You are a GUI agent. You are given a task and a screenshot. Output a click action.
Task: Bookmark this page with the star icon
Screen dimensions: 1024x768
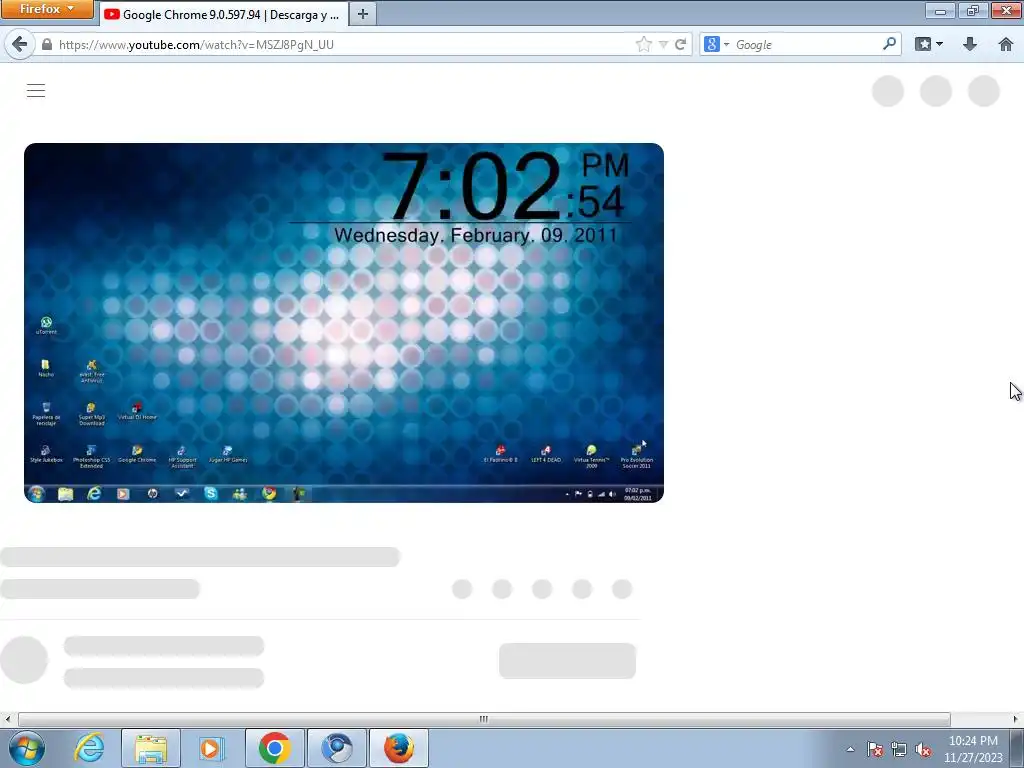pos(643,44)
